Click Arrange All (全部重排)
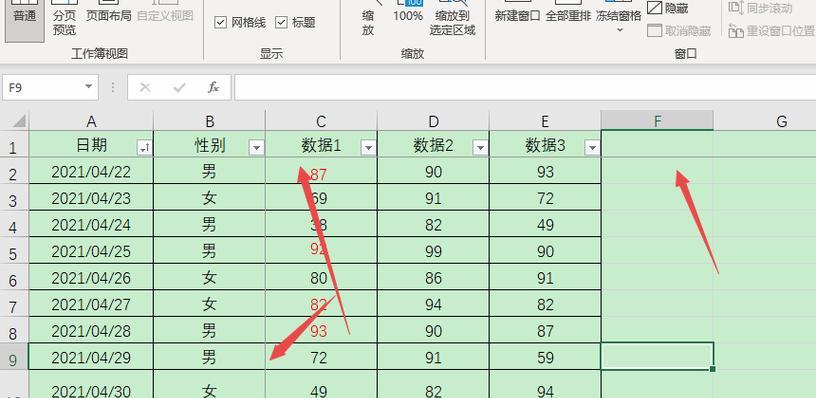The height and width of the screenshot is (398, 816). pyautogui.click(x=568, y=16)
